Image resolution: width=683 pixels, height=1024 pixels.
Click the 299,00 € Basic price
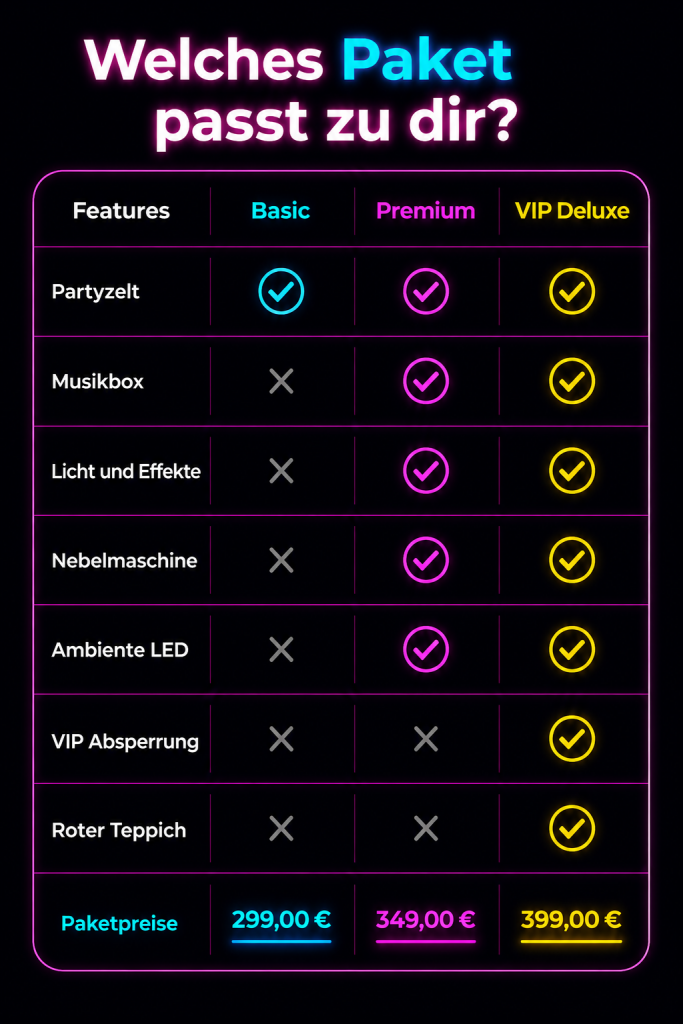(x=281, y=920)
